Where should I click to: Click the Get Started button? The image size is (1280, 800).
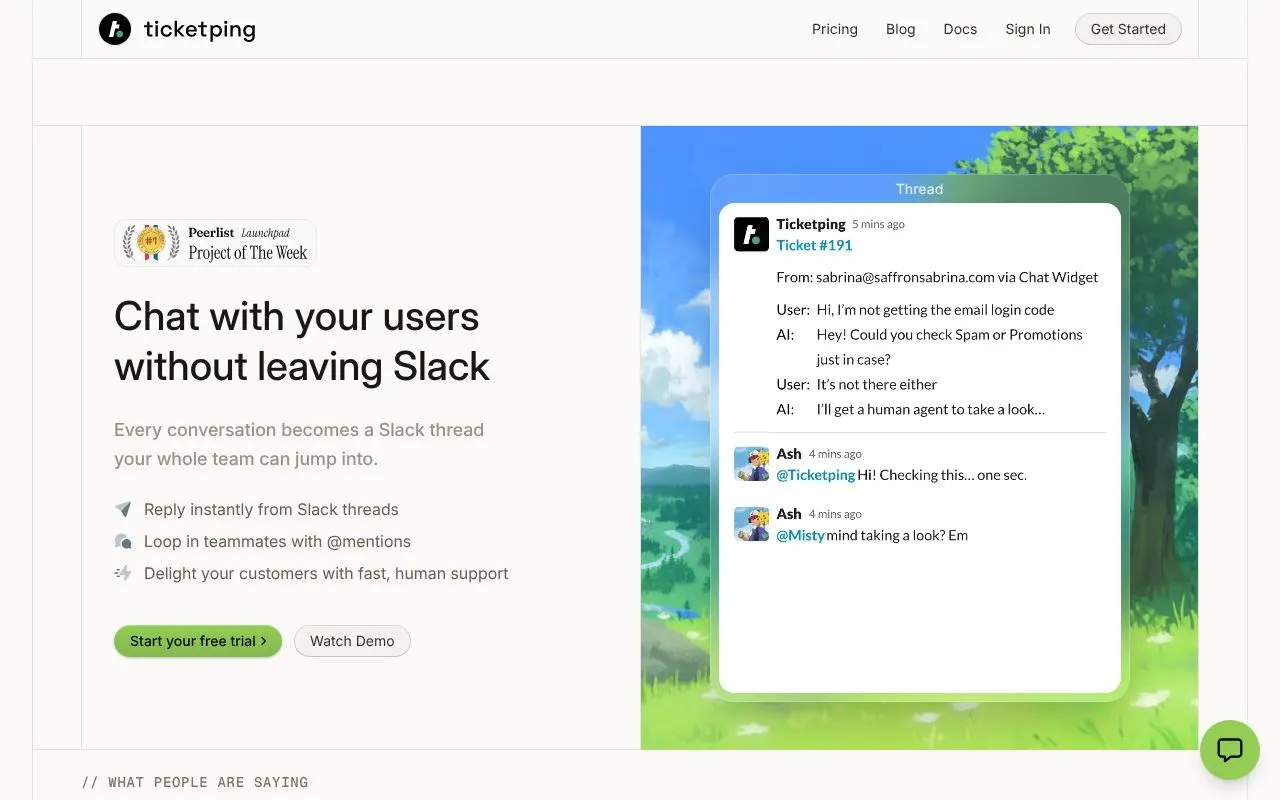click(1128, 29)
